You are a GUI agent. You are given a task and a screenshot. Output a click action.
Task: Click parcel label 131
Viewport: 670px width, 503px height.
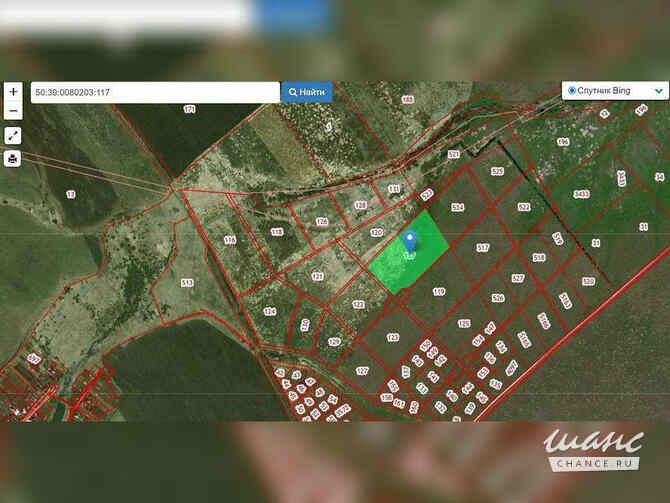394,189
